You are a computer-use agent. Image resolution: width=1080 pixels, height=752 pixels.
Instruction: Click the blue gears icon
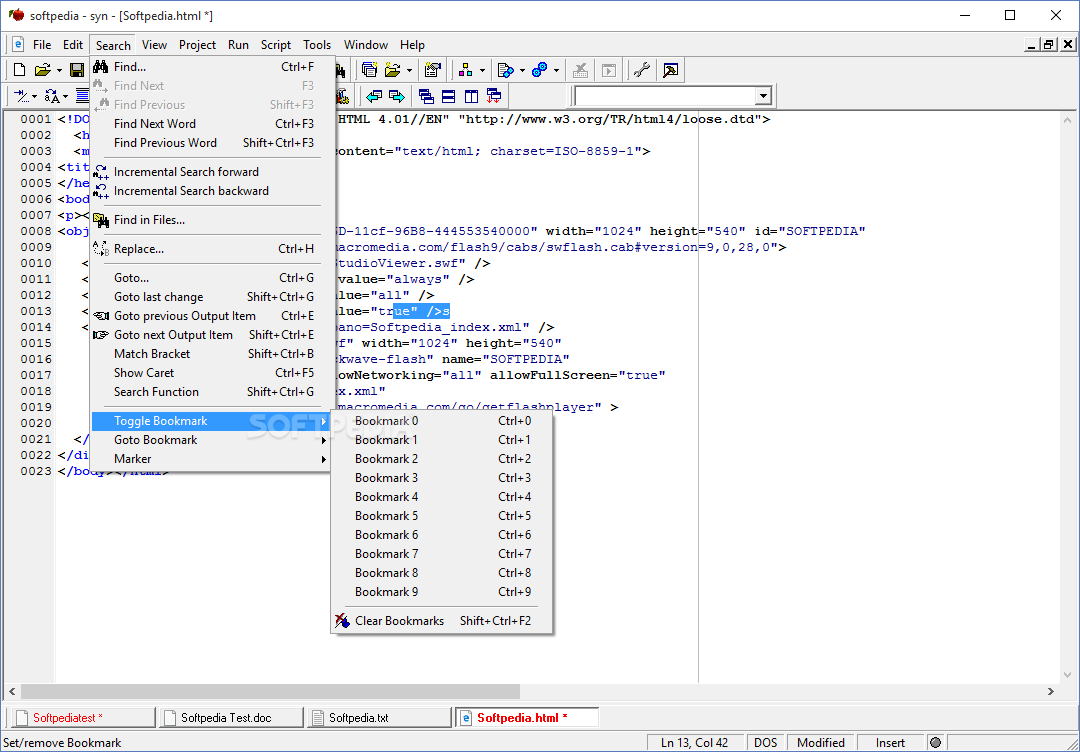point(540,70)
